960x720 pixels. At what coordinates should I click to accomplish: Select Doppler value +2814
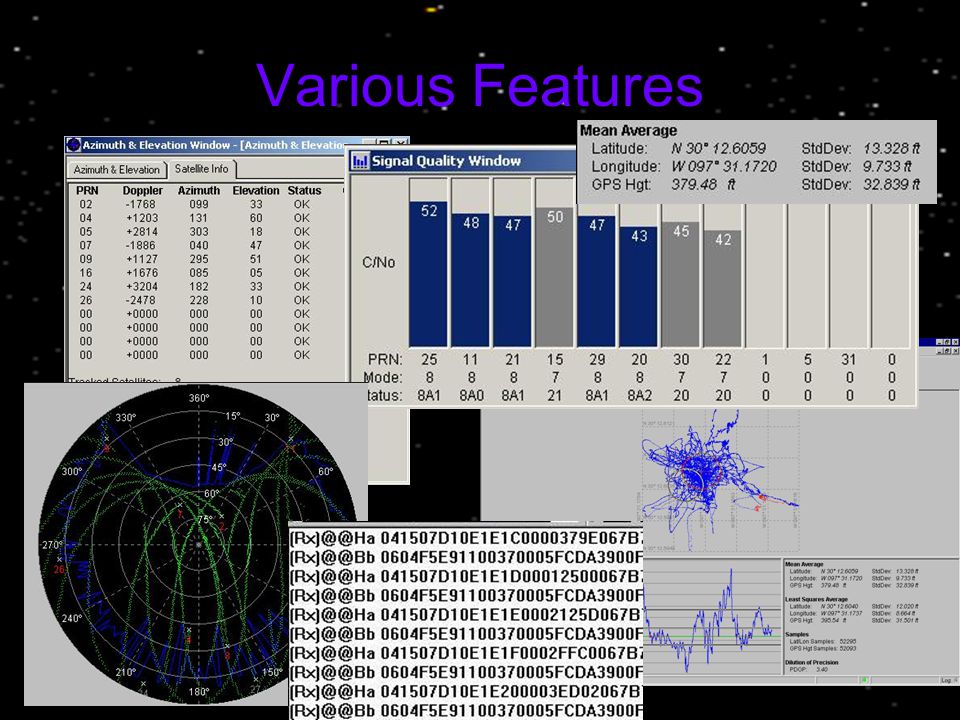(142, 231)
